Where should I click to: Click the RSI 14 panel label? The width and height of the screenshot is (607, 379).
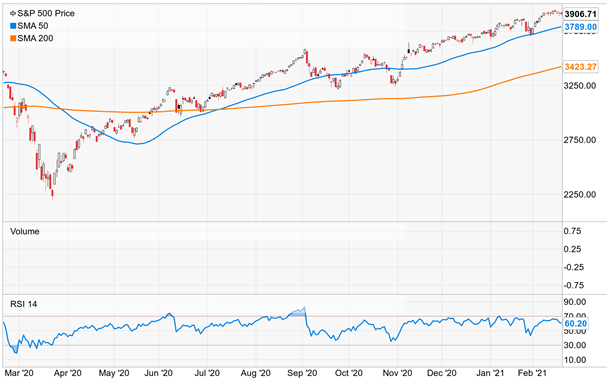[24, 304]
